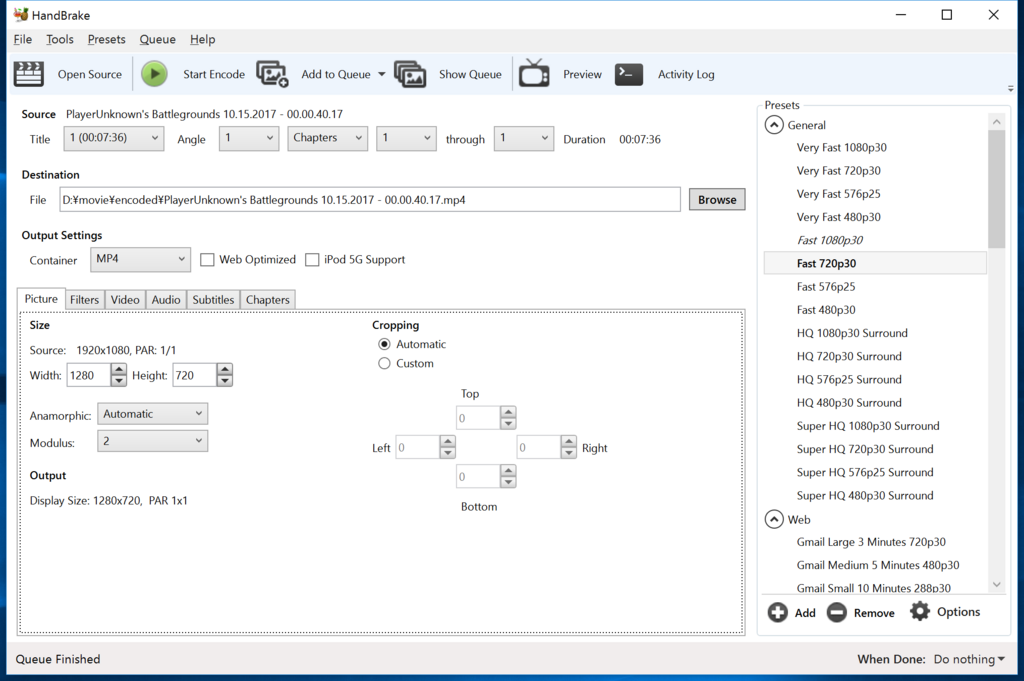Switch to the Chapters tab
This screenshot has height=681, width=1024.
pos(268,300)
